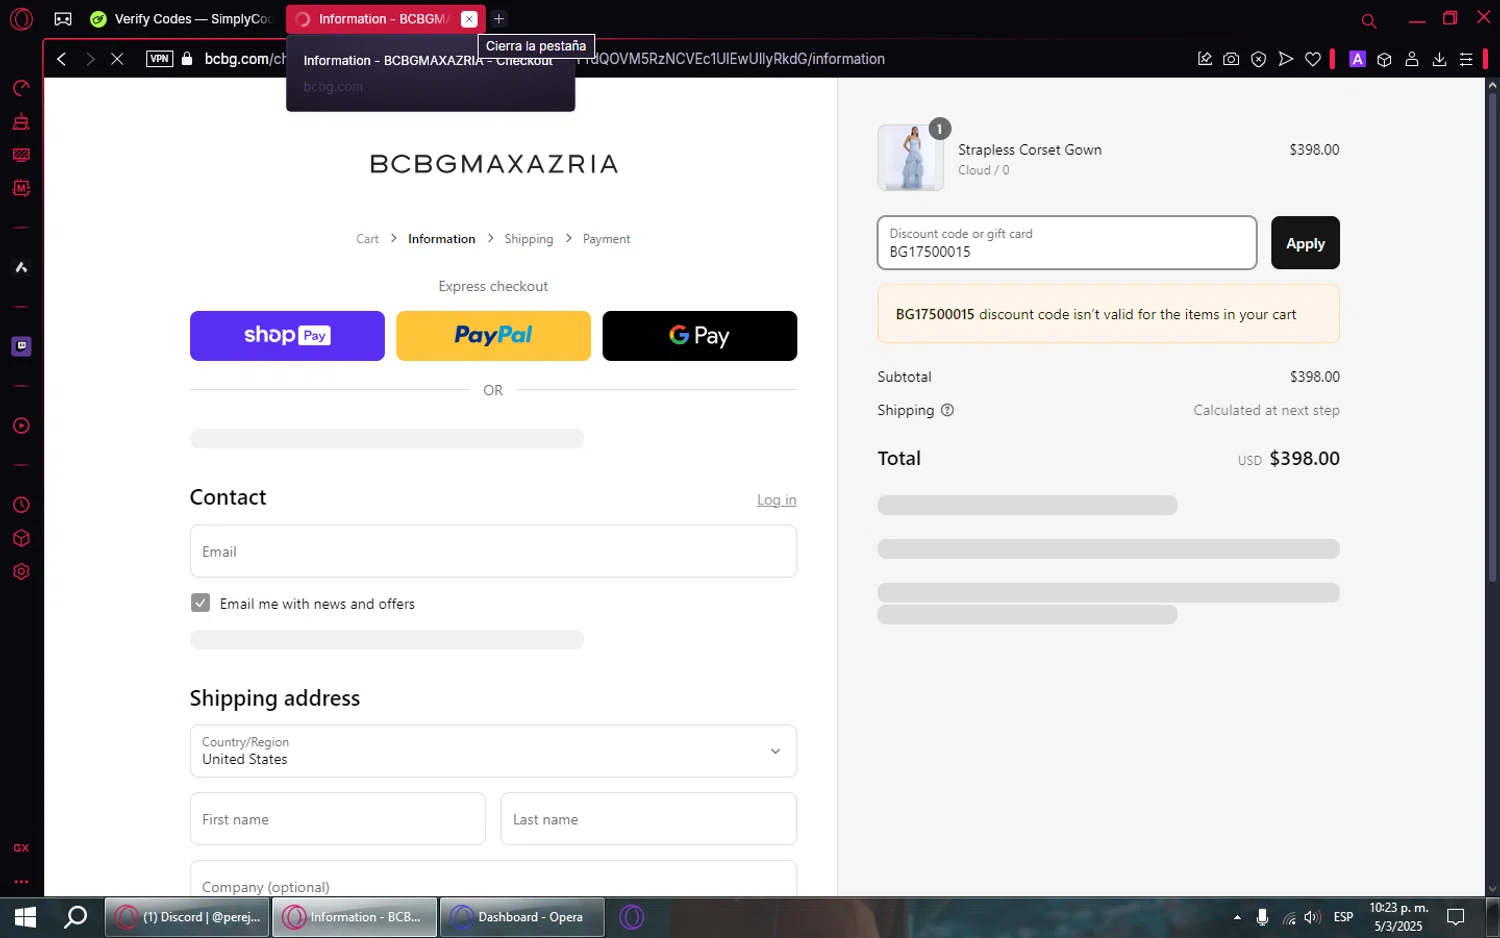This screenshot has height=938, width=1500.
Task: Open History from the sidebar clock icon
Action: [x=21, y=505]
